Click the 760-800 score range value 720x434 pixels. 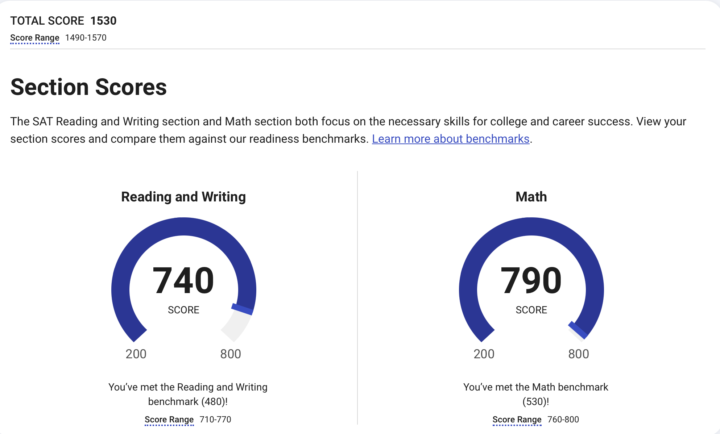coord(563,419)
